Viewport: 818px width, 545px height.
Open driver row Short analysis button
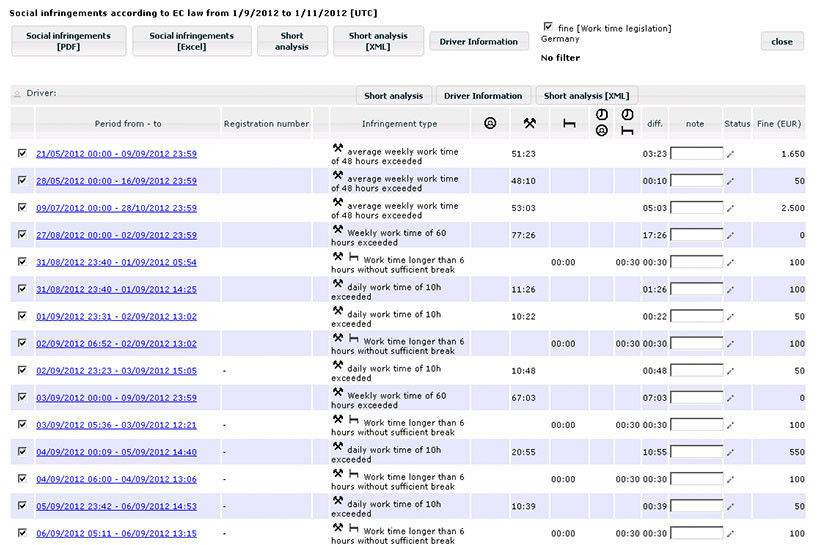point(394,96)
